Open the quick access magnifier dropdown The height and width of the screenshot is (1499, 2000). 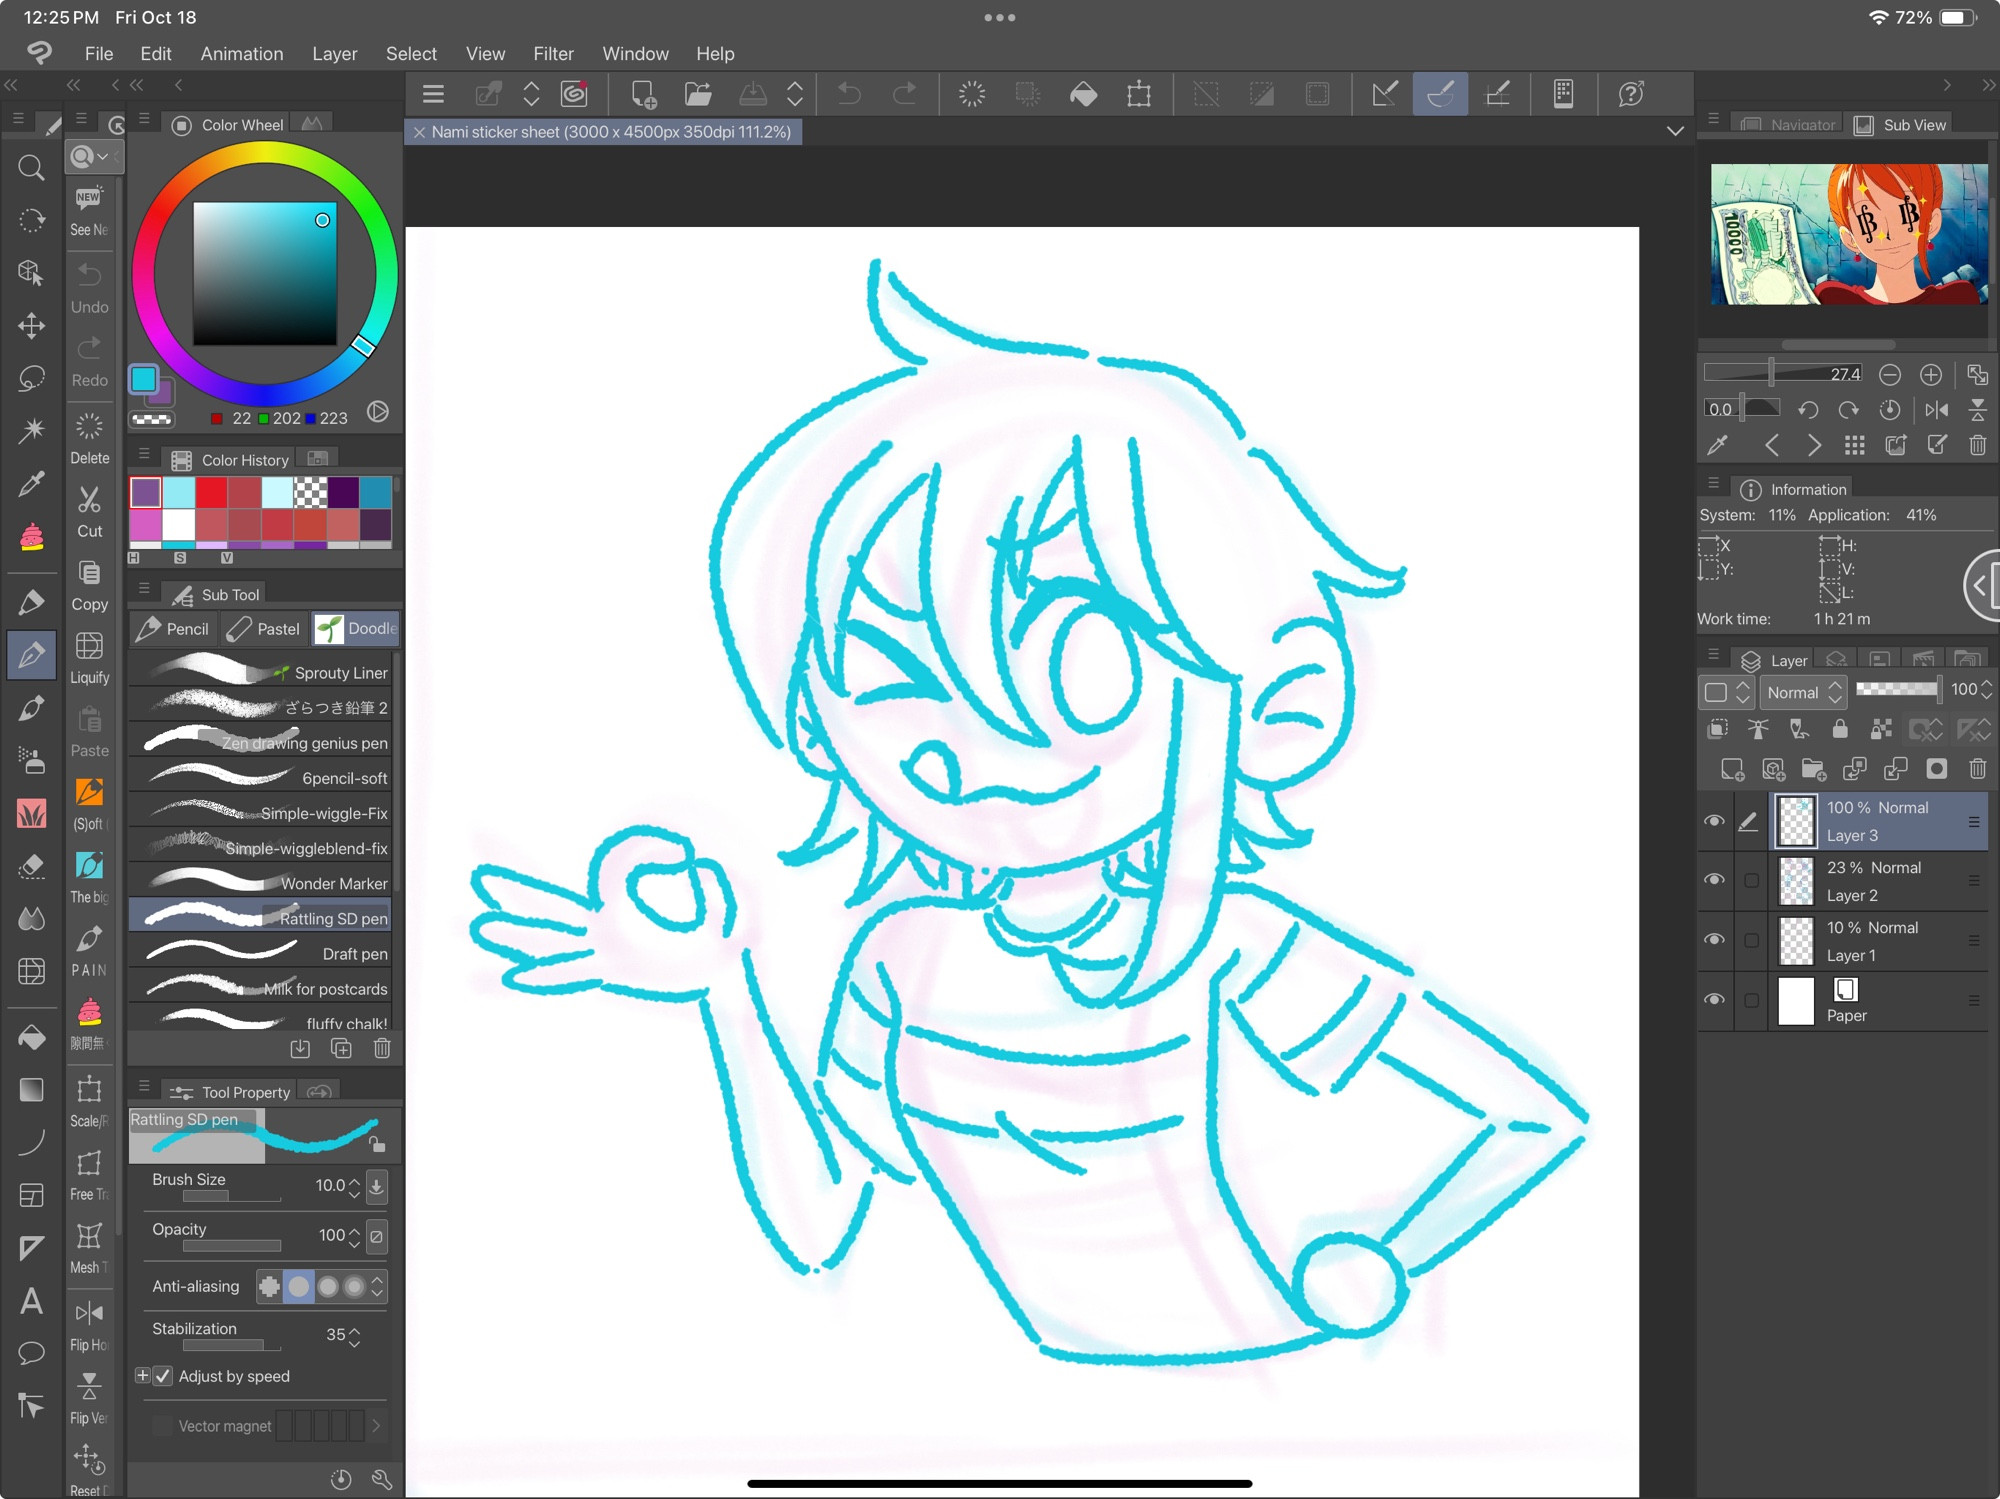(x=93, y=156)
